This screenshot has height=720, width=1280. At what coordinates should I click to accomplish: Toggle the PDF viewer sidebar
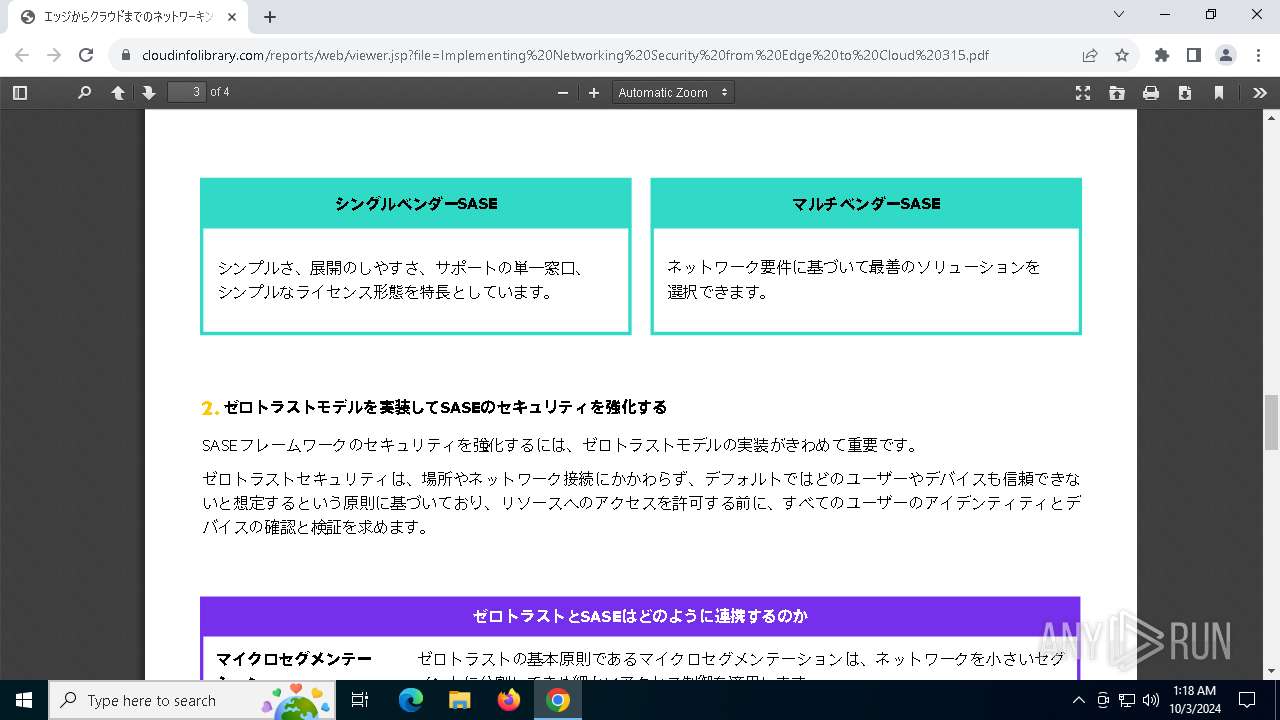pyautogui.click(x=19, y=92)
